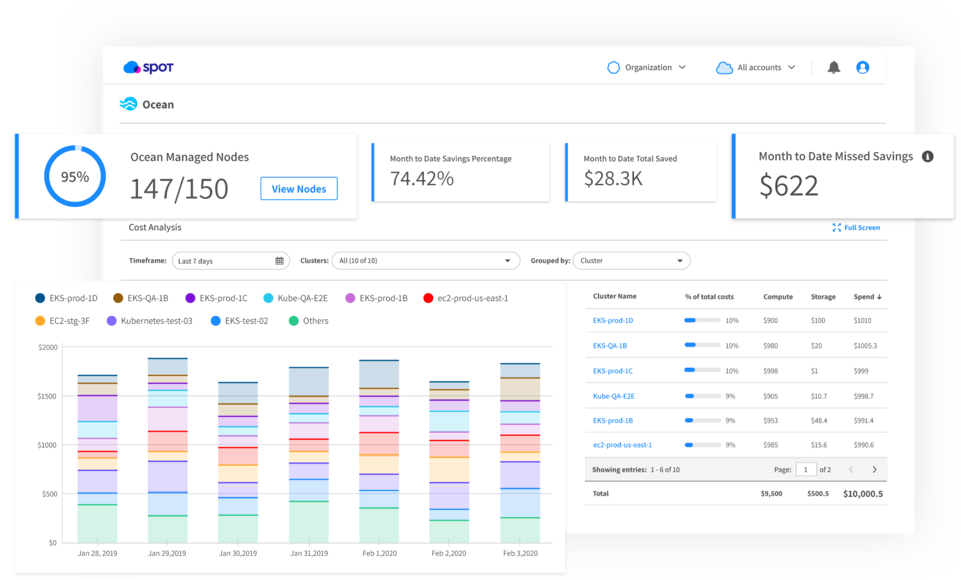Open the timeframe calendar icon
Viewport: 961px width, 580px height.
click(x=279, y=261)
